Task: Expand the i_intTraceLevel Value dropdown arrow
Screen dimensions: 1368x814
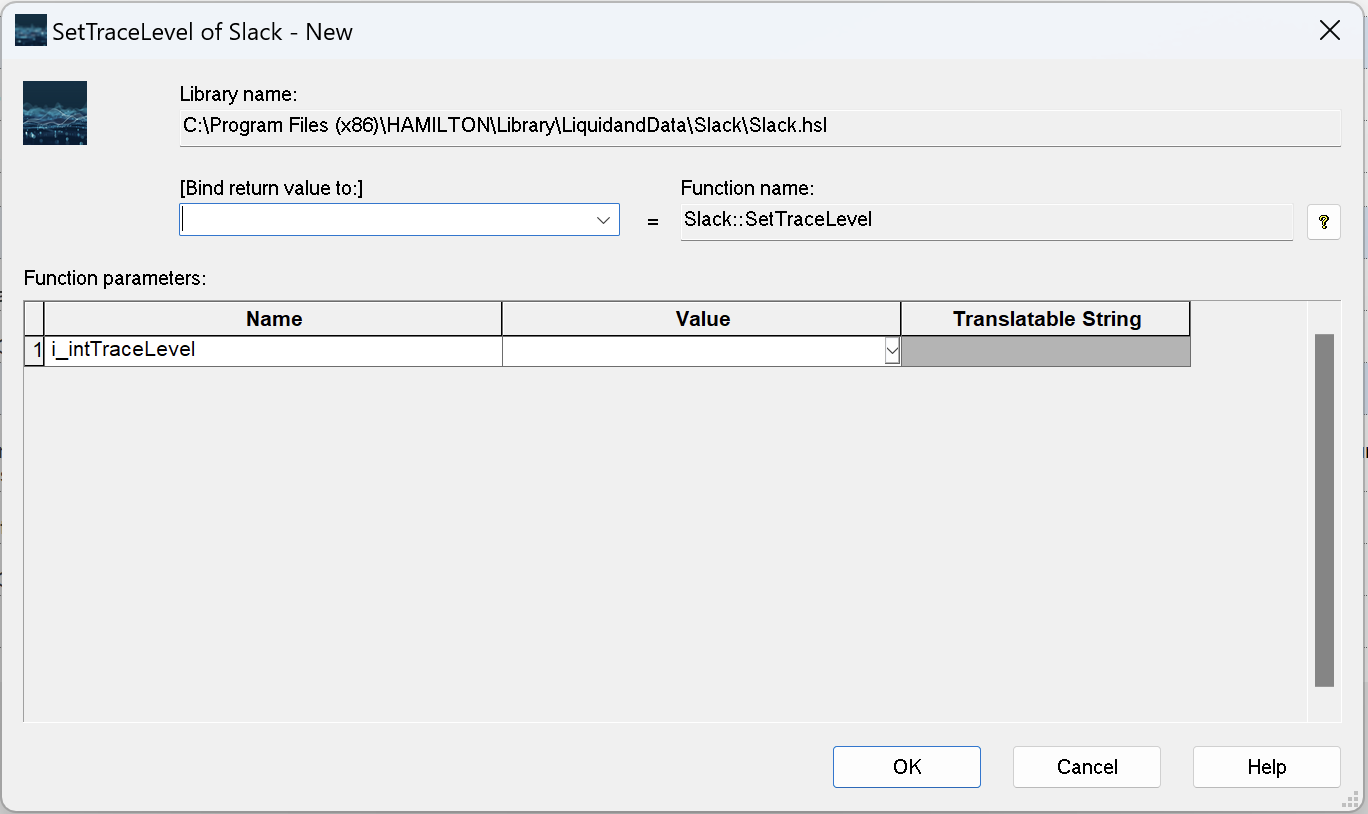Action: pyautogui.click(x=892, y=351)
